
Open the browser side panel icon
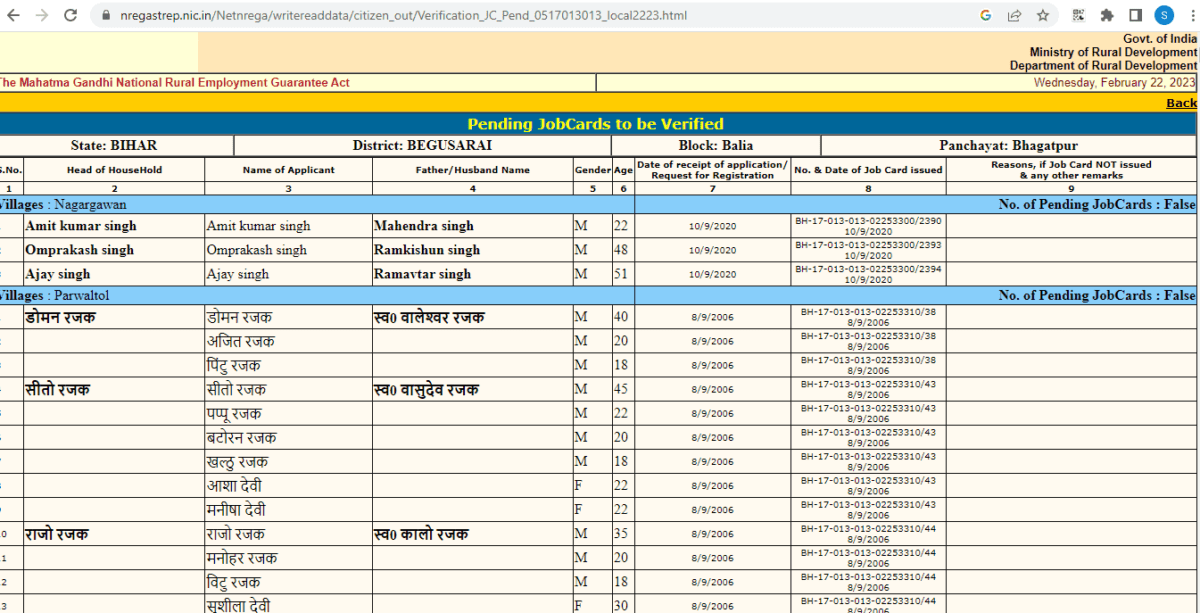1133,16
